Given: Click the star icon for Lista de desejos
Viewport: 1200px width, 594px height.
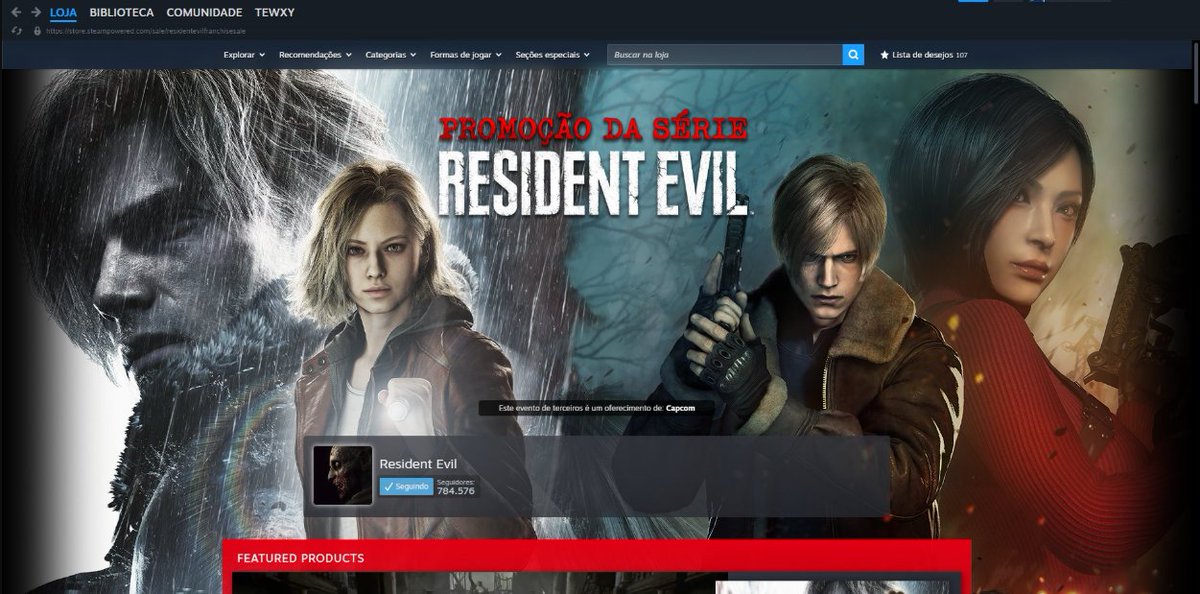Looking at the screenshot, I should pyautogui.click(x=884, y=55).
